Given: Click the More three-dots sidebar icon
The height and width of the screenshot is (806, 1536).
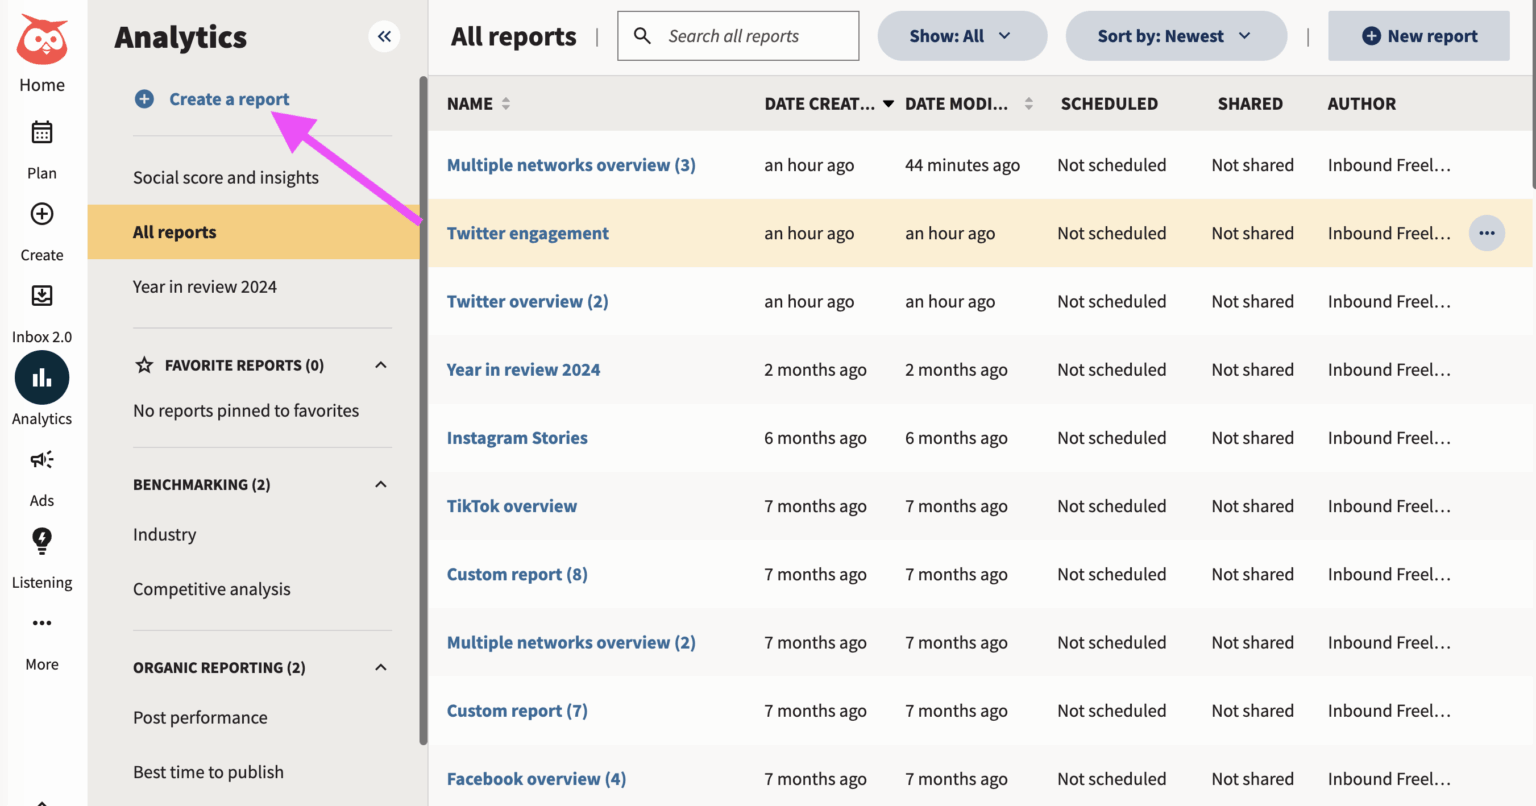Looking at the screenshot, I should pos(42,623).
